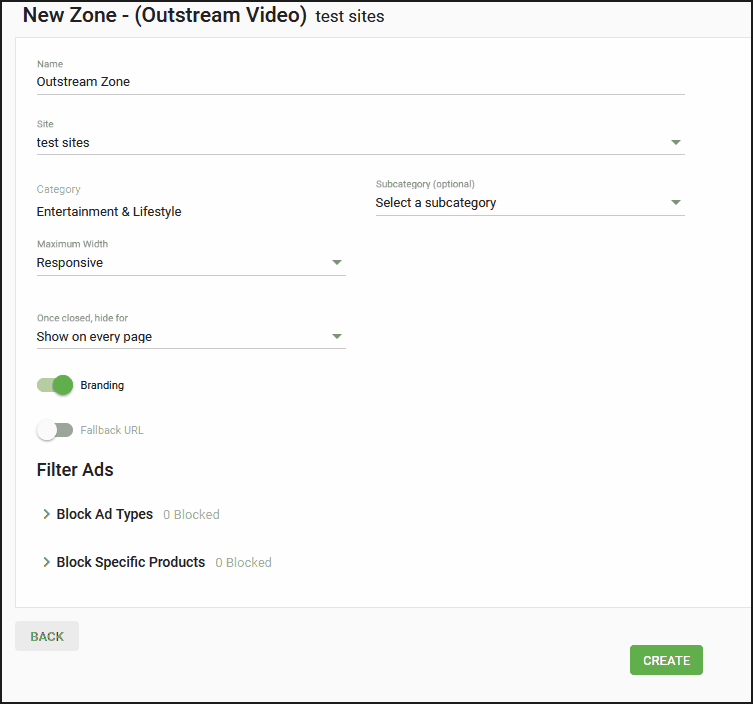Expand the Block Specific Products section
Image resolution: width=753 pixels, height=704 pixels.
tap(131, 562)
